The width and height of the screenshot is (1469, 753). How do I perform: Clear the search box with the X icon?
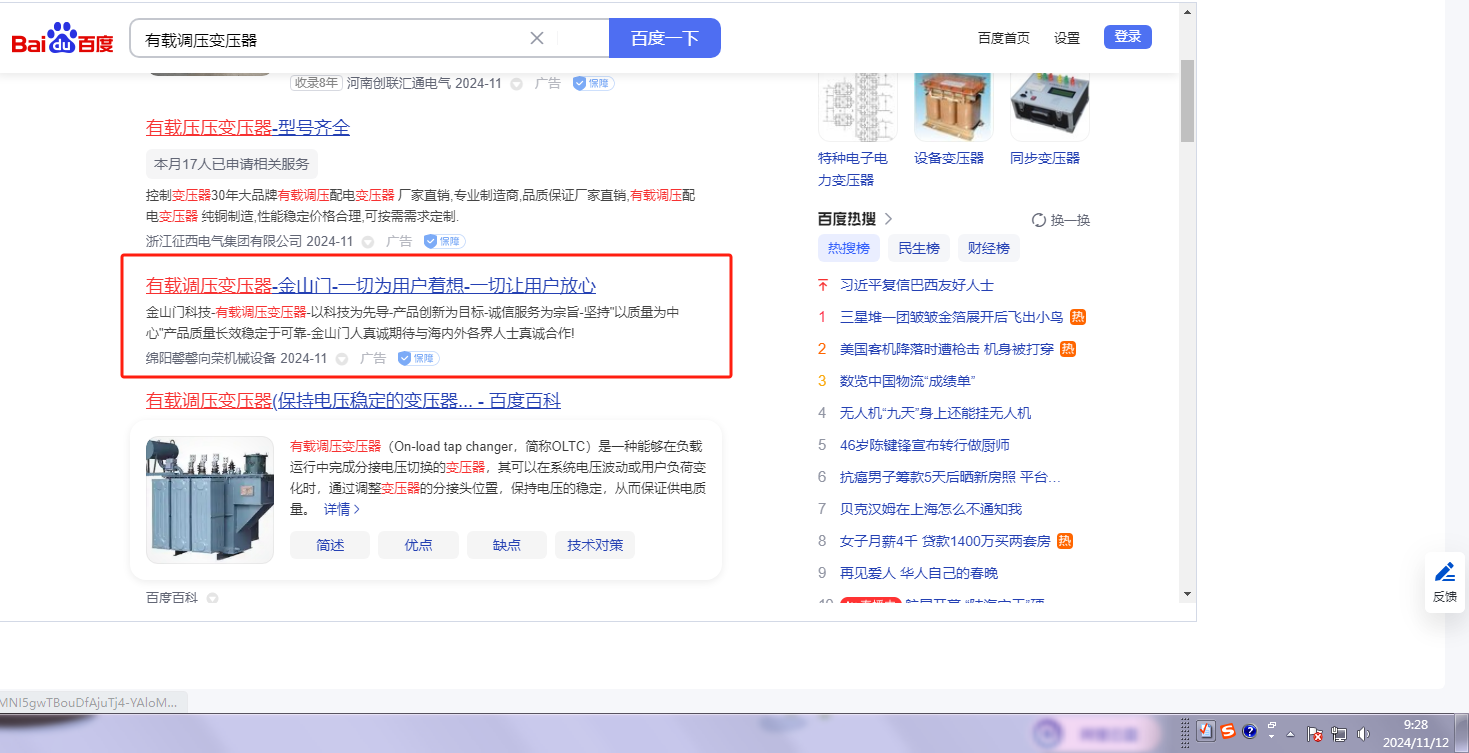click(x=537, y=38)
